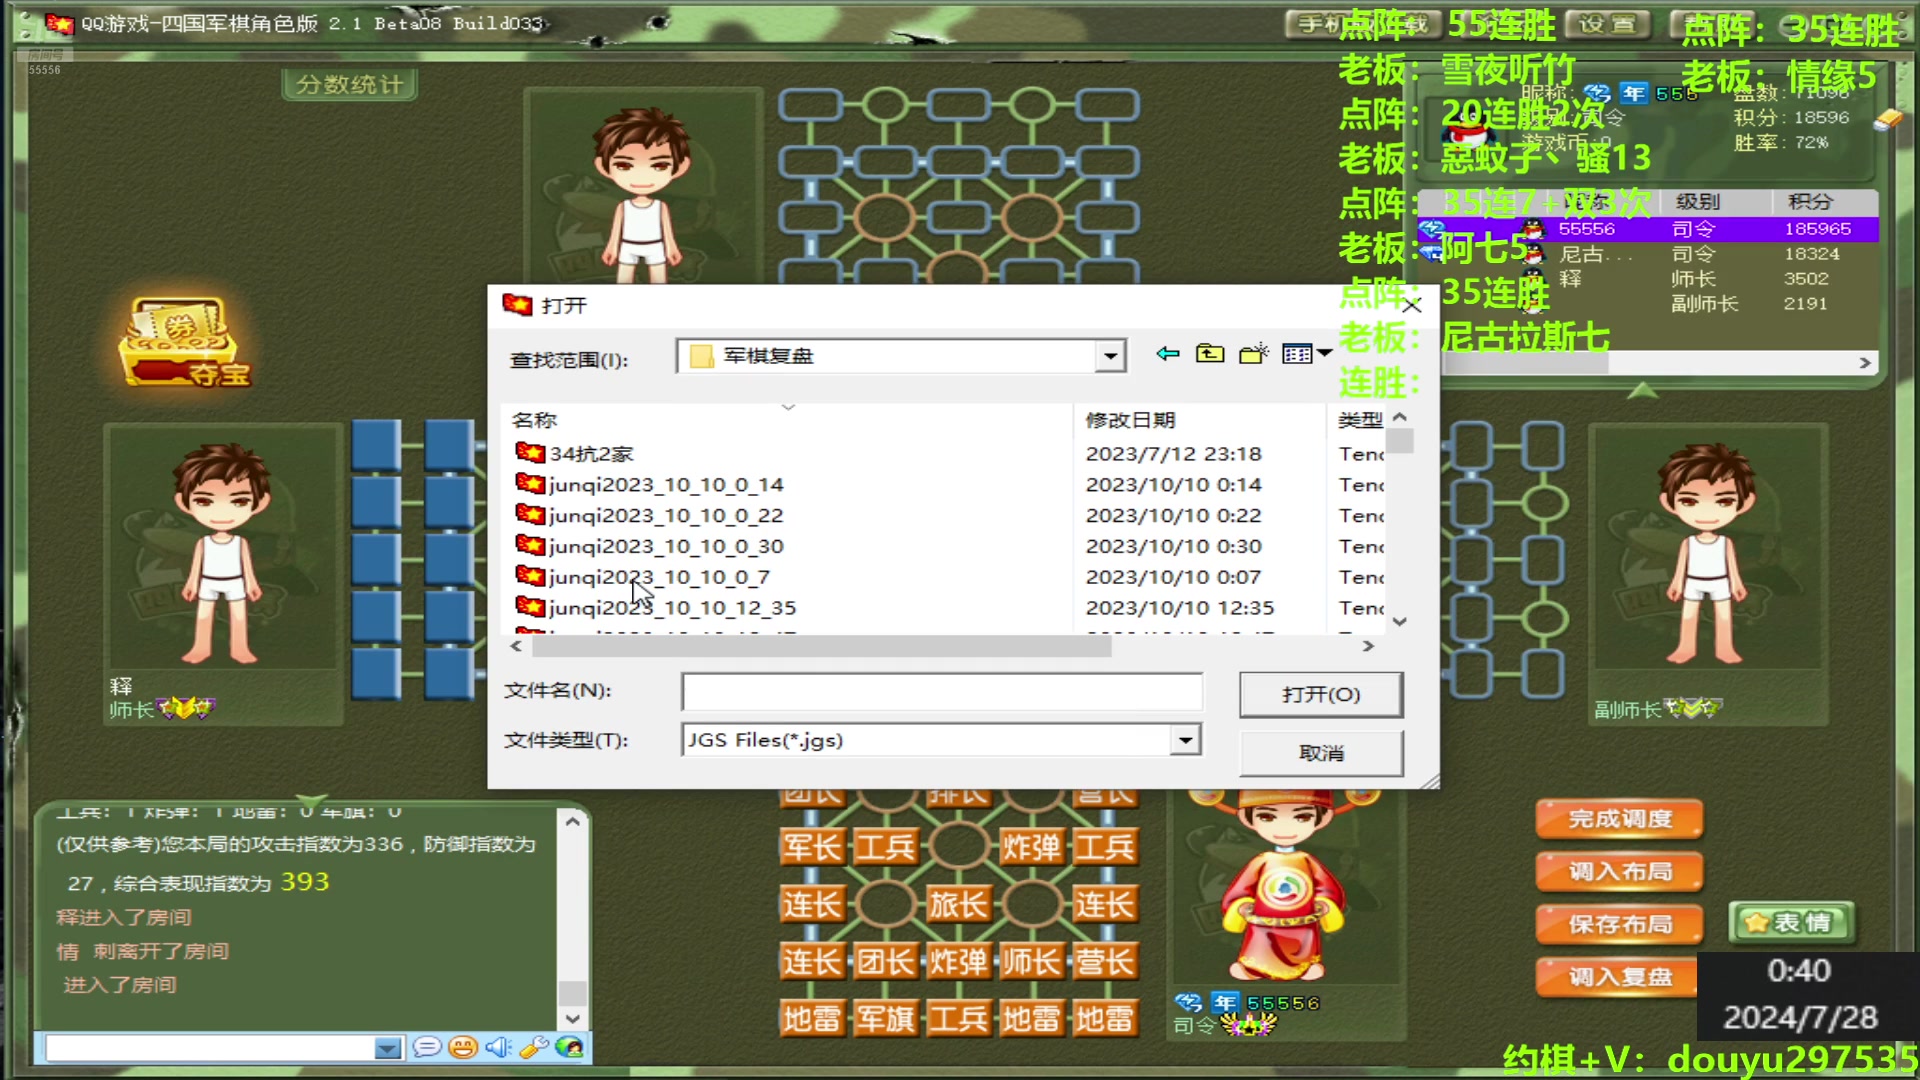Screen dimensions: 1920x1080
Task: Click the emperor avatar of player 55556
Action: click(x=1285, y=885)
